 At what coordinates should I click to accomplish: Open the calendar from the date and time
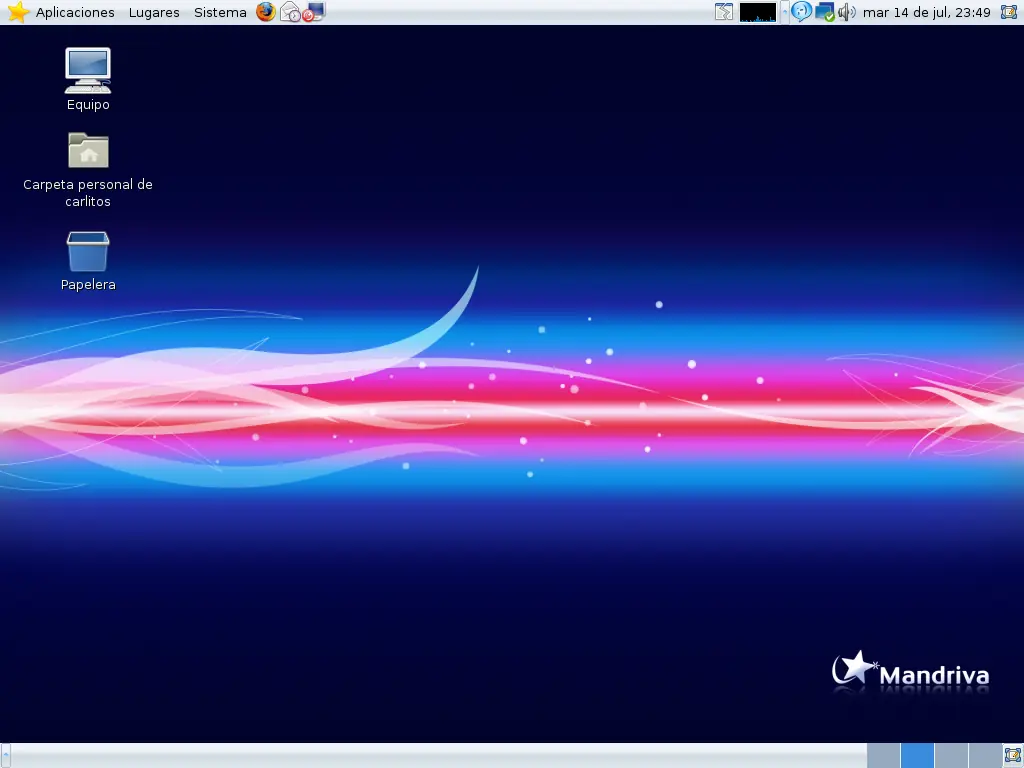(x=927, y=12)
